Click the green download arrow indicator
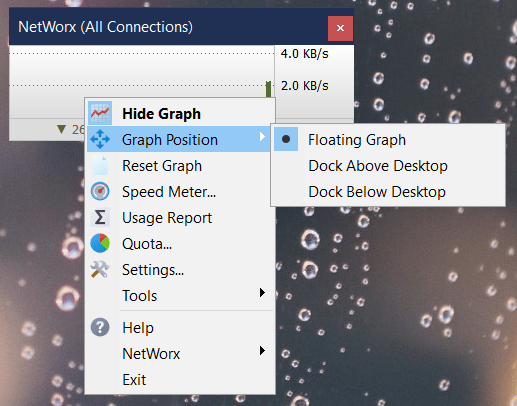The image size is (517, 406). pyautogui.click(x=61, y=129)
